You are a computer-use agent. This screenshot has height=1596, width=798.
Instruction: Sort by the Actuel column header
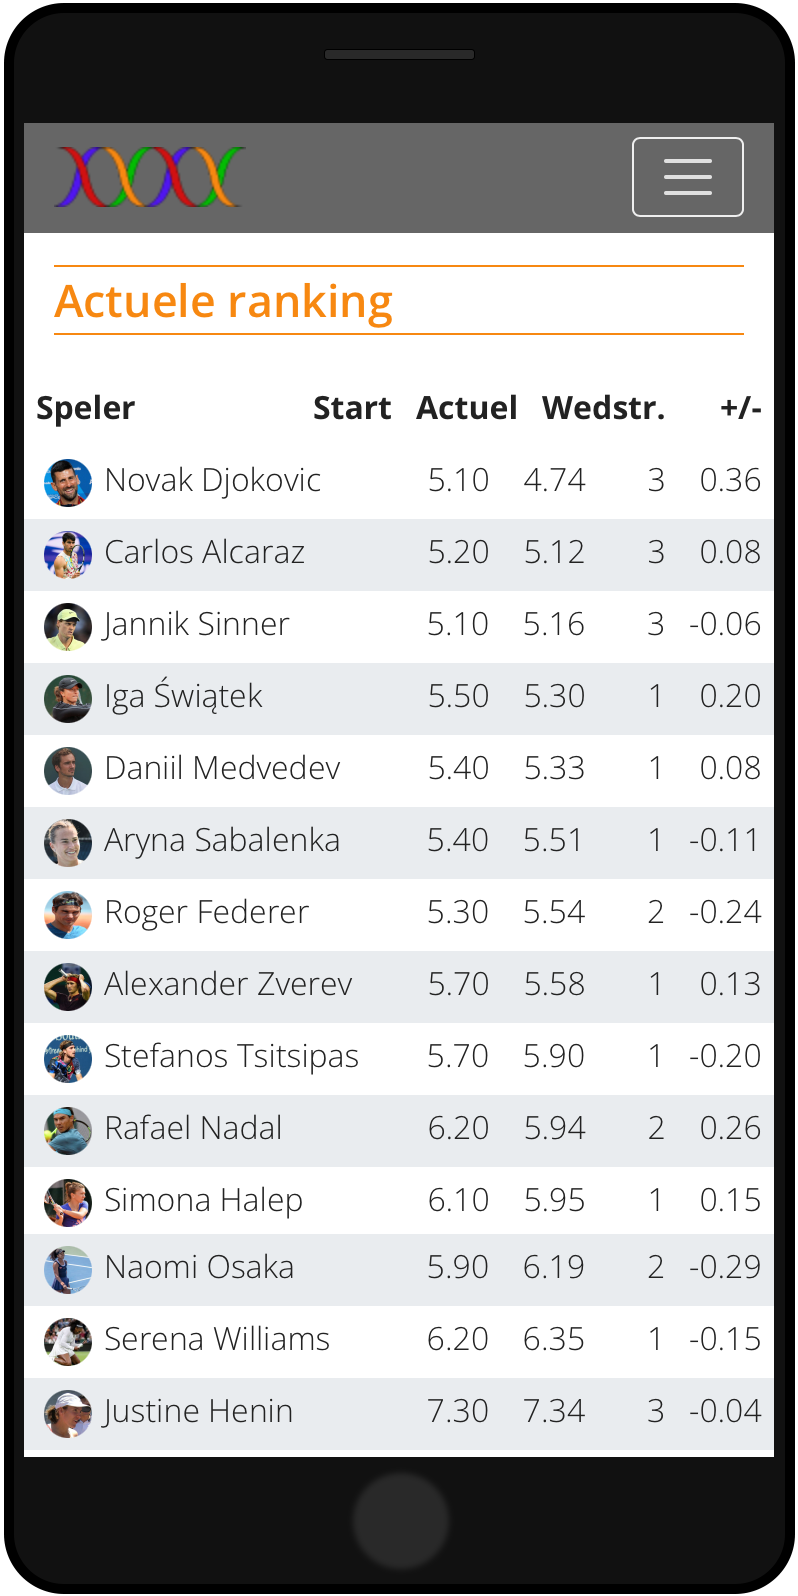[x=467, y=408]
